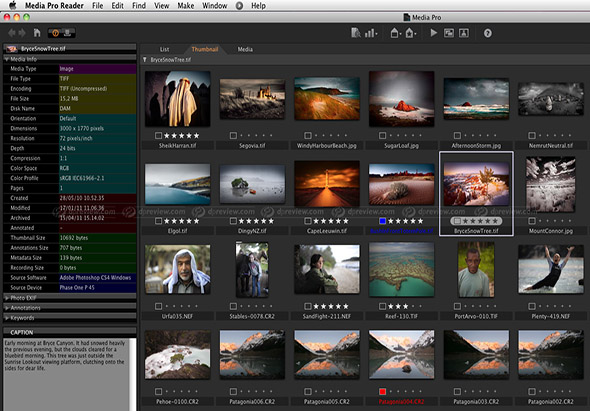Set fifth star rating on BryceSnowTree.tif
Viewport: 590px width, 411px height.
click(x=495, y=221)
